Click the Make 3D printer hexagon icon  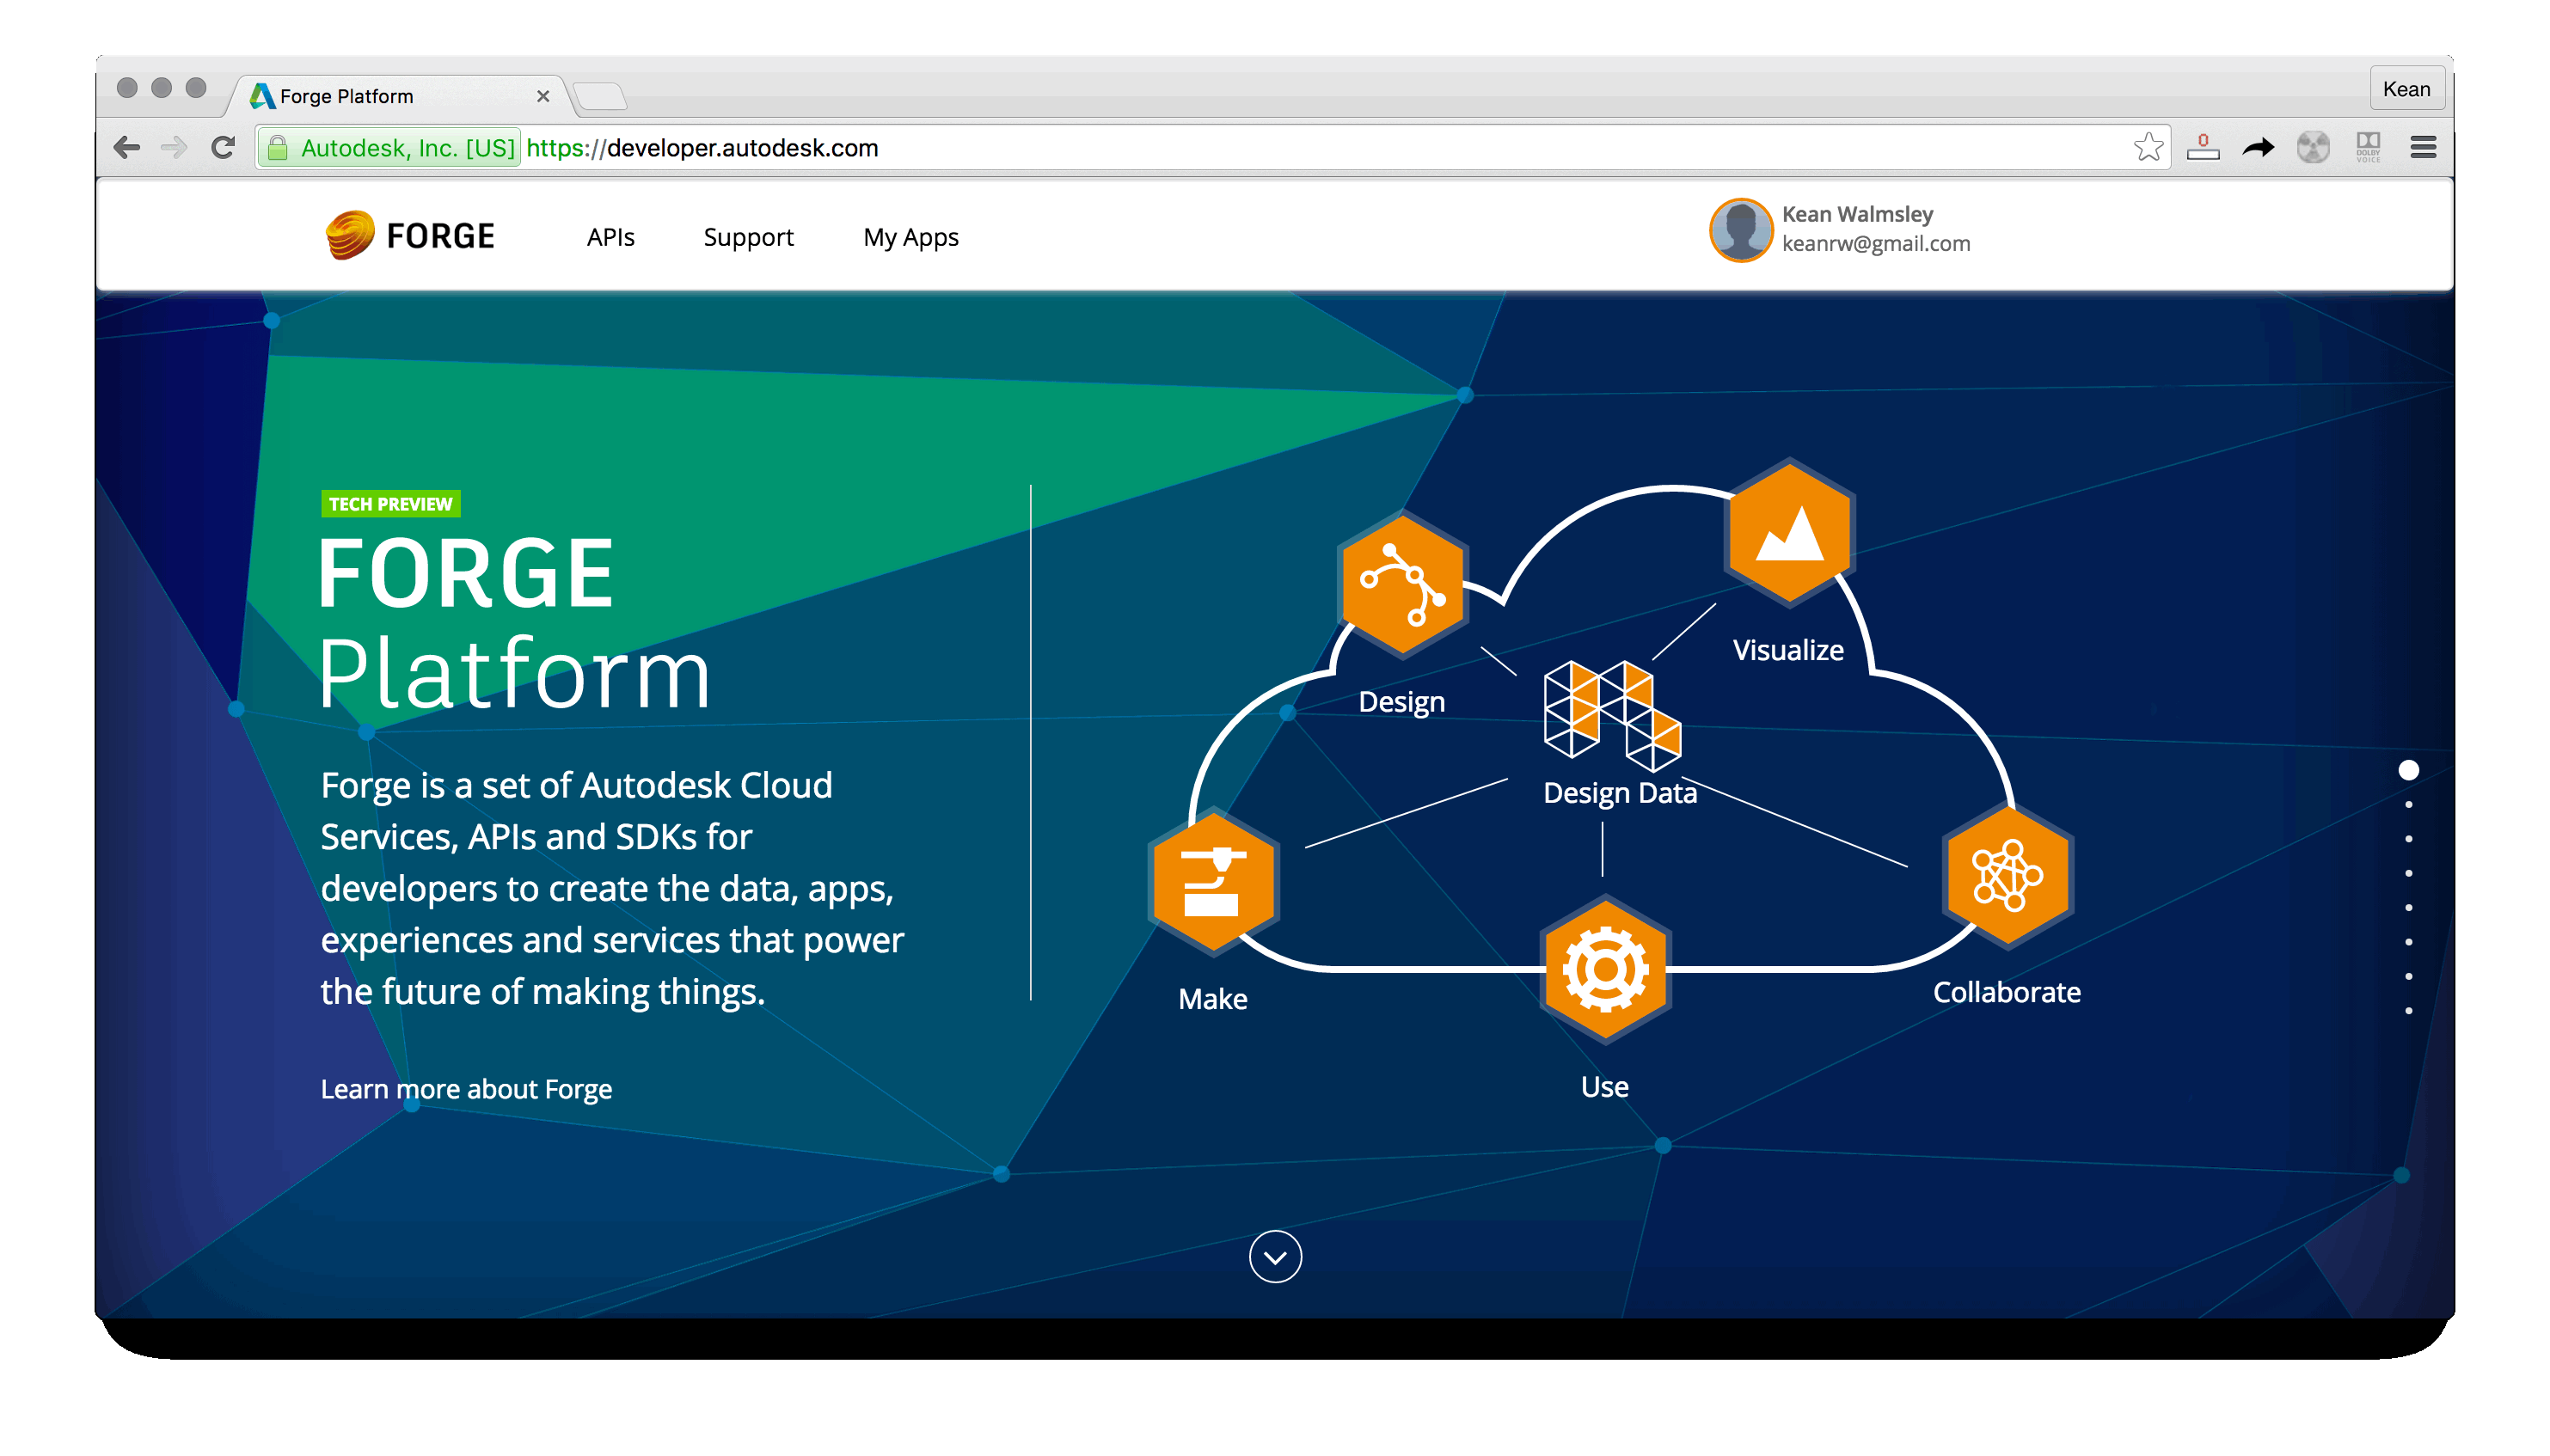[1213, 881]
